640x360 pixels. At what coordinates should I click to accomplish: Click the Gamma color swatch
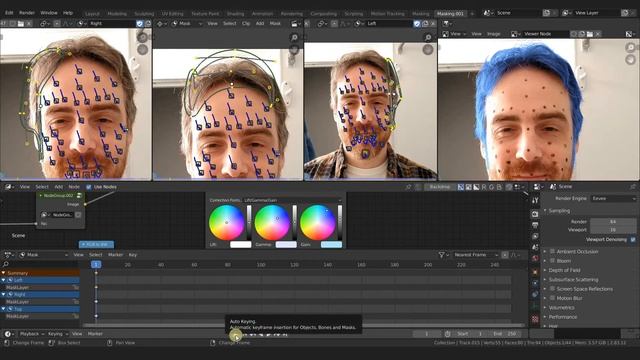(286, 244)
